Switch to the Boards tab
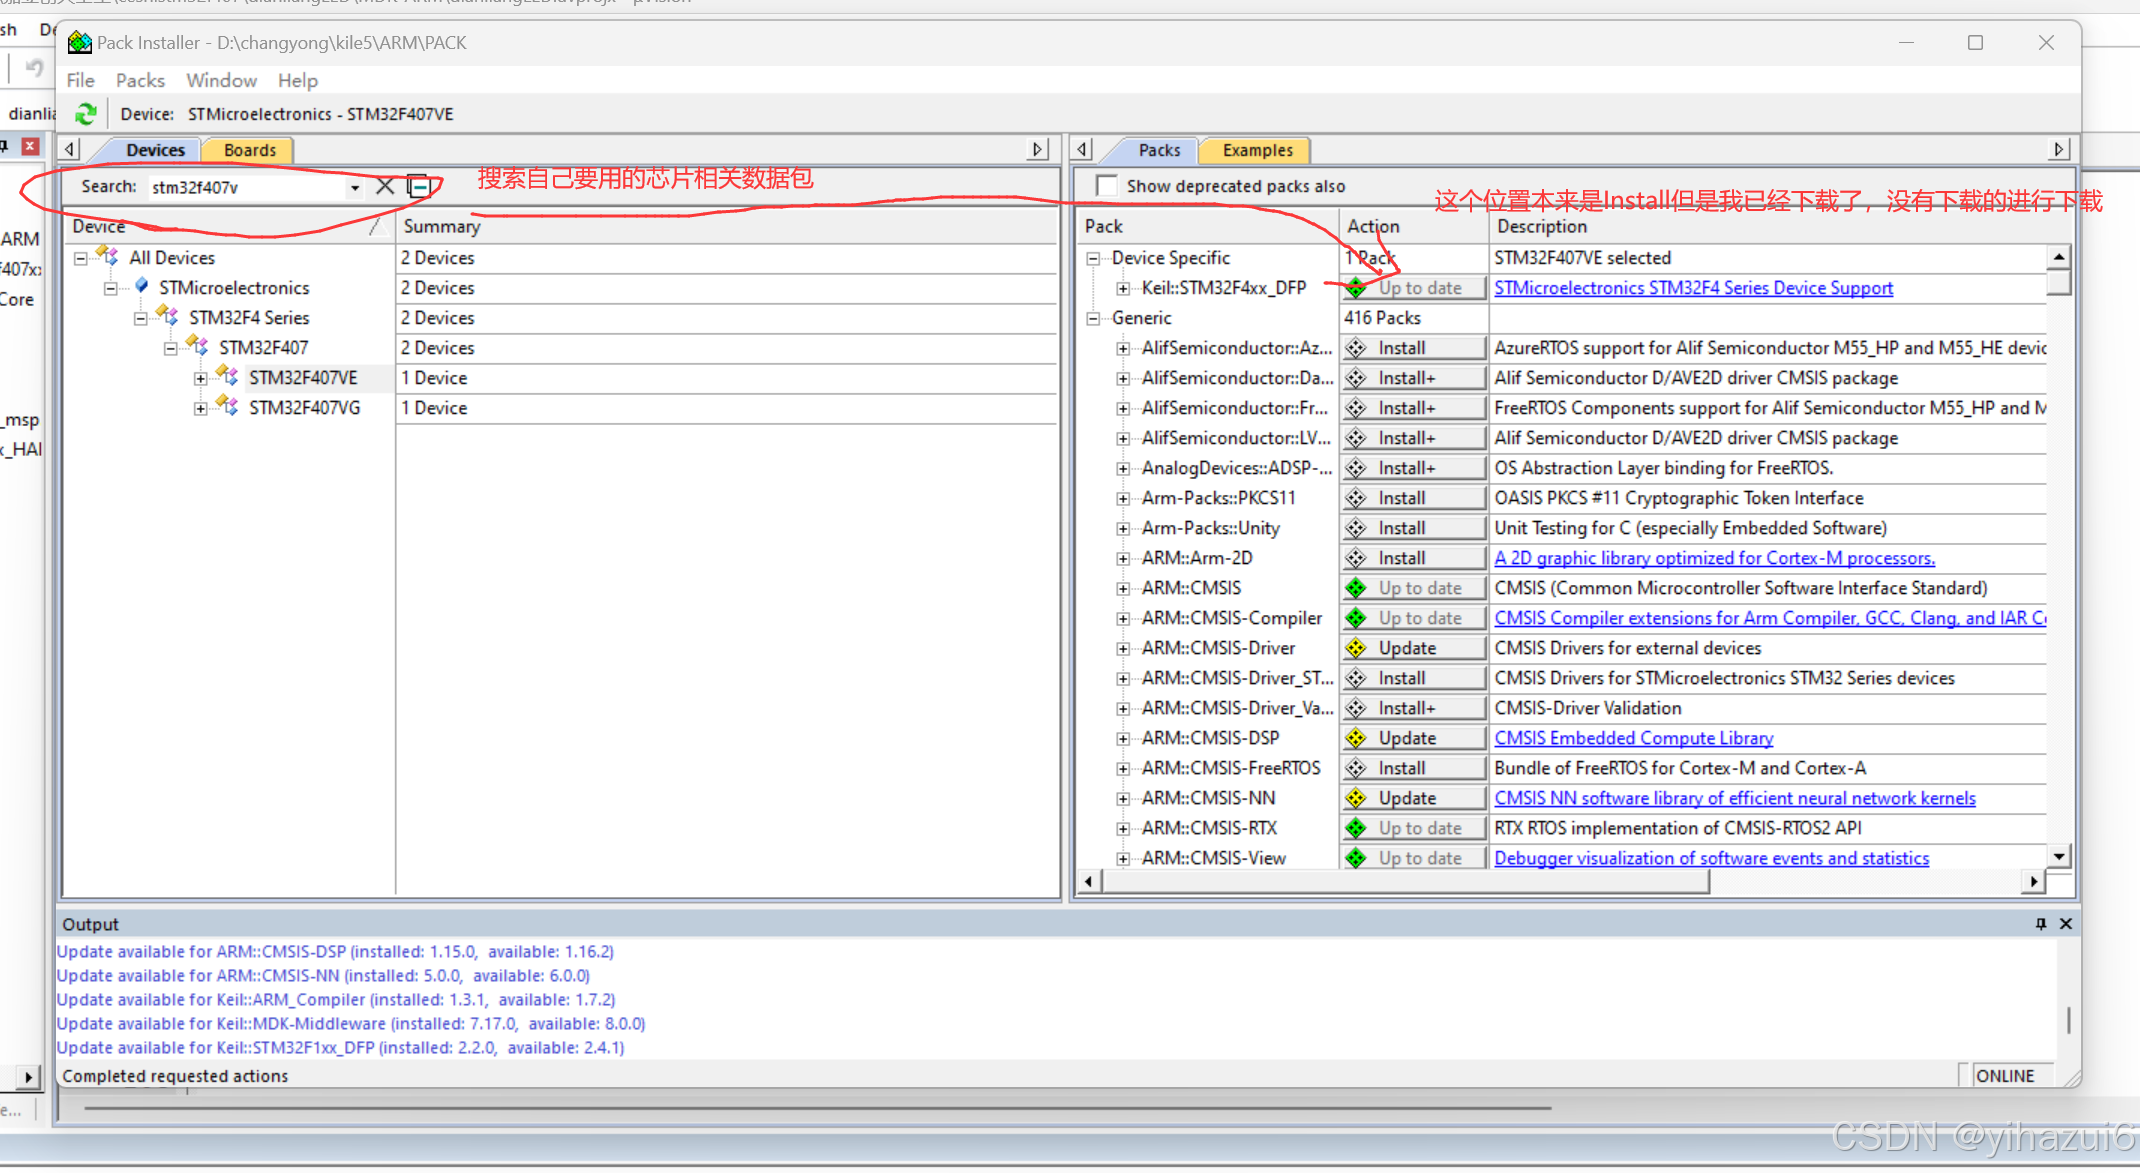The height and width of the screenshot is (1173, 2140). click(249, 150)
